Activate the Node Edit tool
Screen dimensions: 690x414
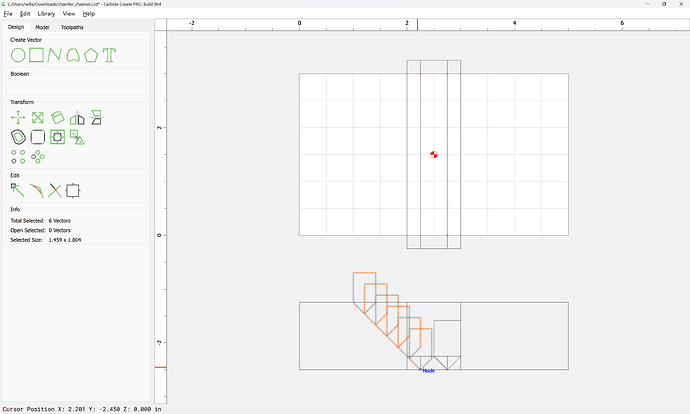(17, 189)
